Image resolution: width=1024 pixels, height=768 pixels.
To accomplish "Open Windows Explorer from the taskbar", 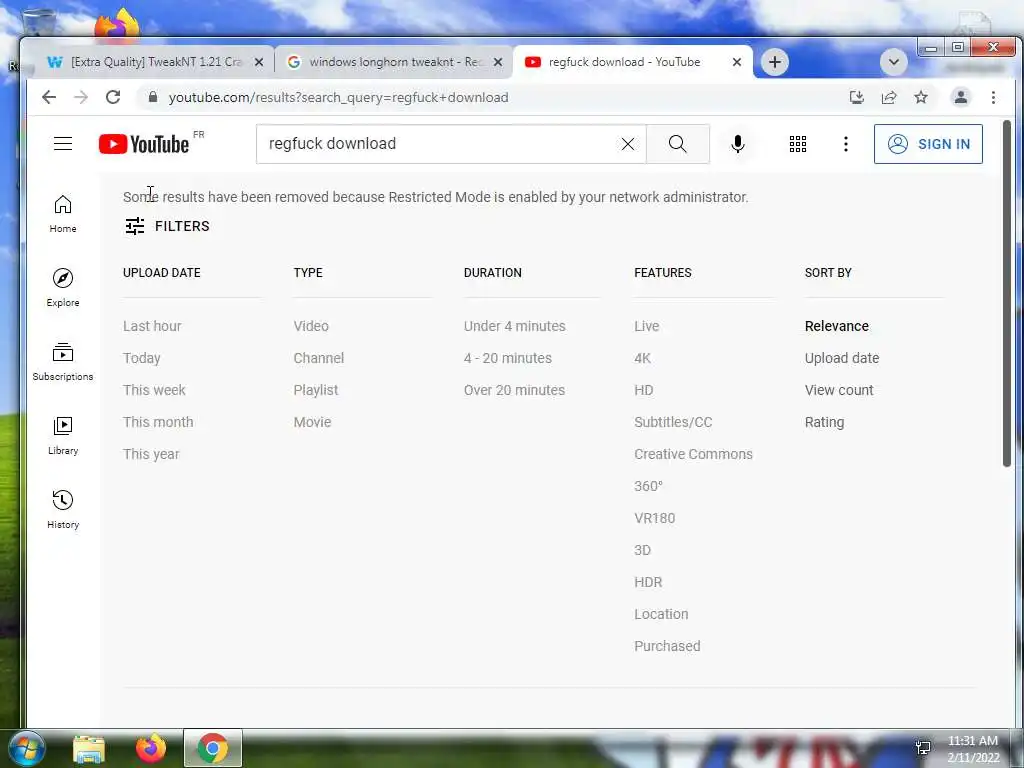I will tap(89, 748).
